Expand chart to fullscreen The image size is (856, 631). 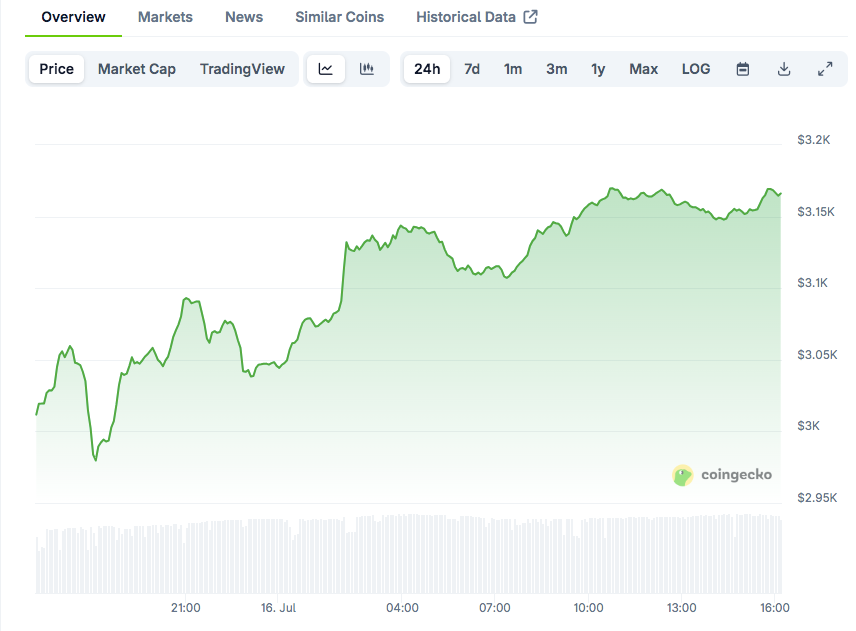pos(824,69)
